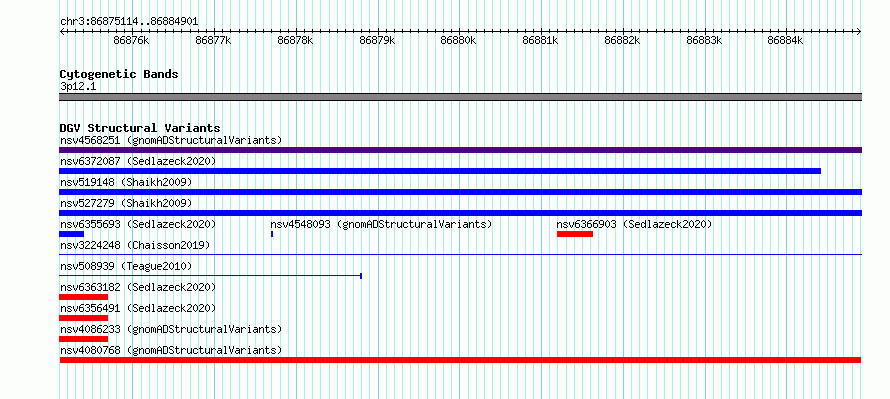This screenshot has height=399, width=890.
Task: Click ruler position 86879k
Action: point(377,40)
